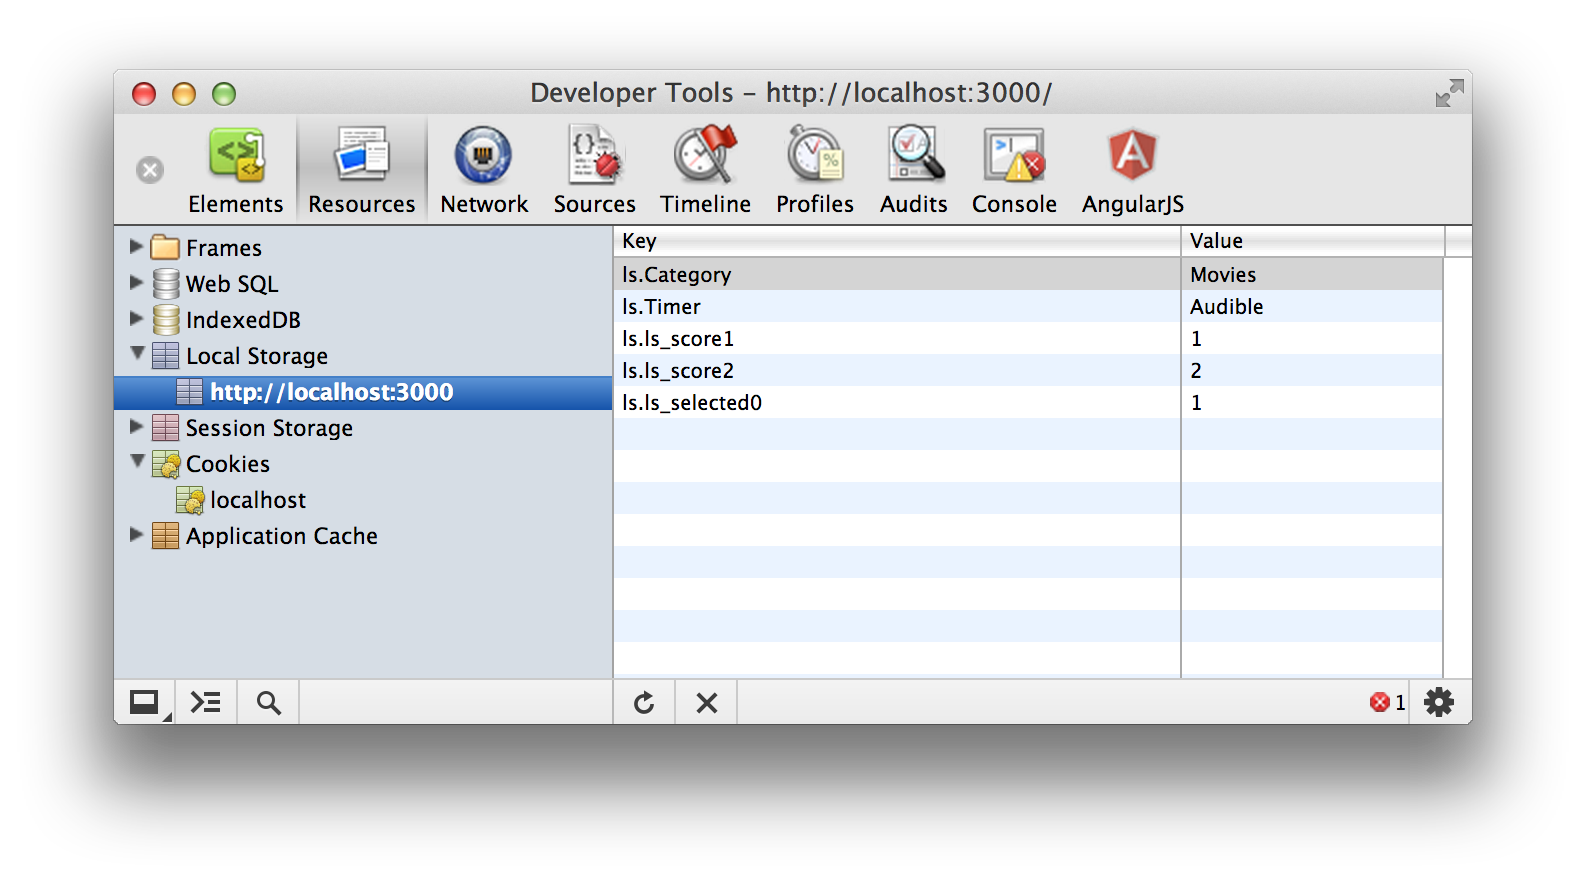Select localhost under Cookies

click(257, 500)
